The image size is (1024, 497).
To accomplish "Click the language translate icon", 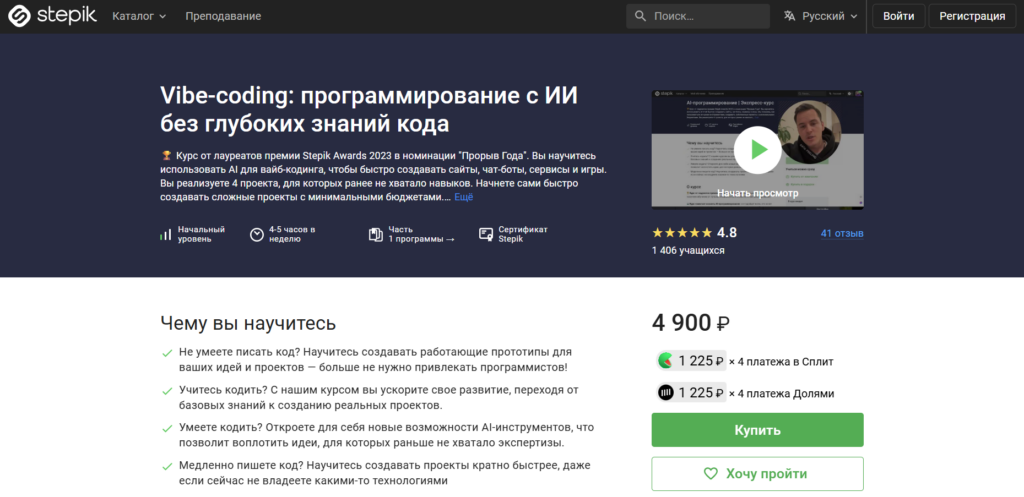I will pos(790,16).
